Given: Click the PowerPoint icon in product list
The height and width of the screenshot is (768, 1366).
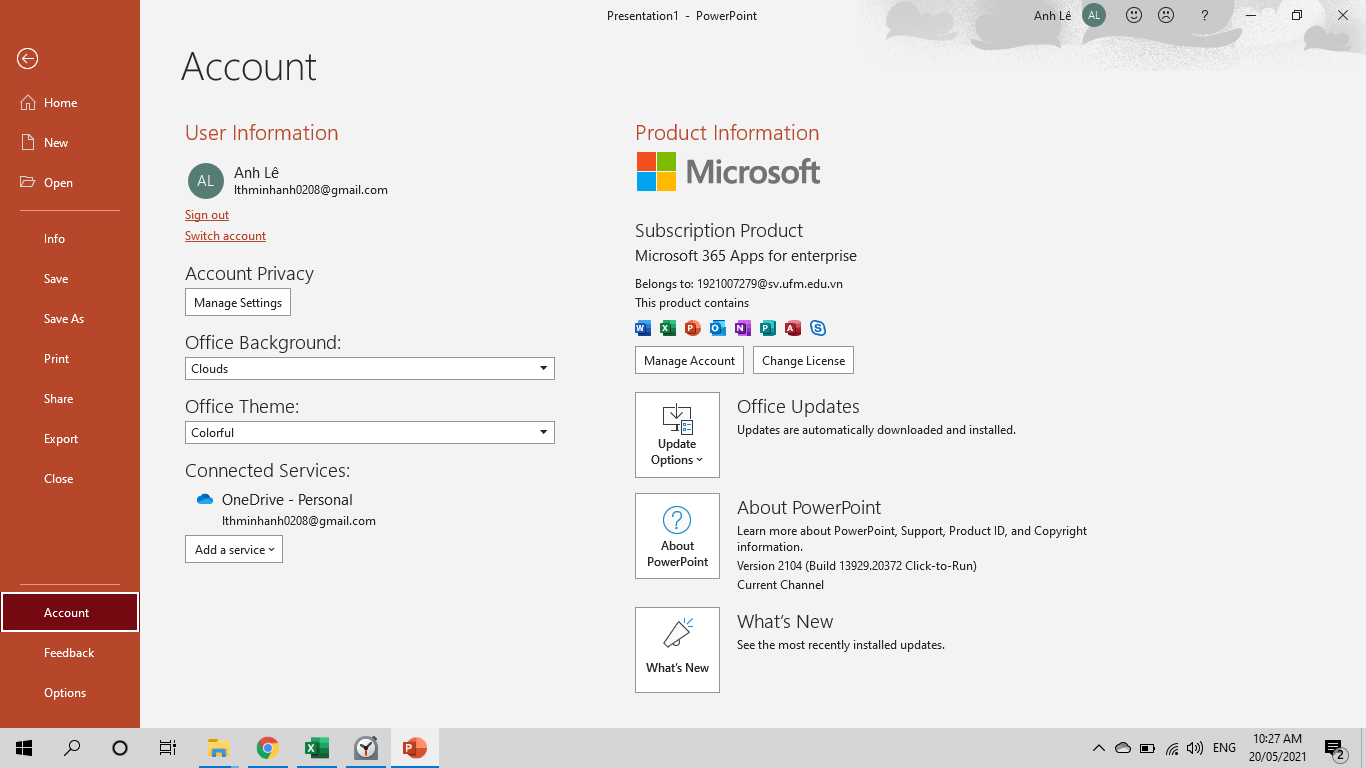Looking at the screenshot, I should coord(693,328).
